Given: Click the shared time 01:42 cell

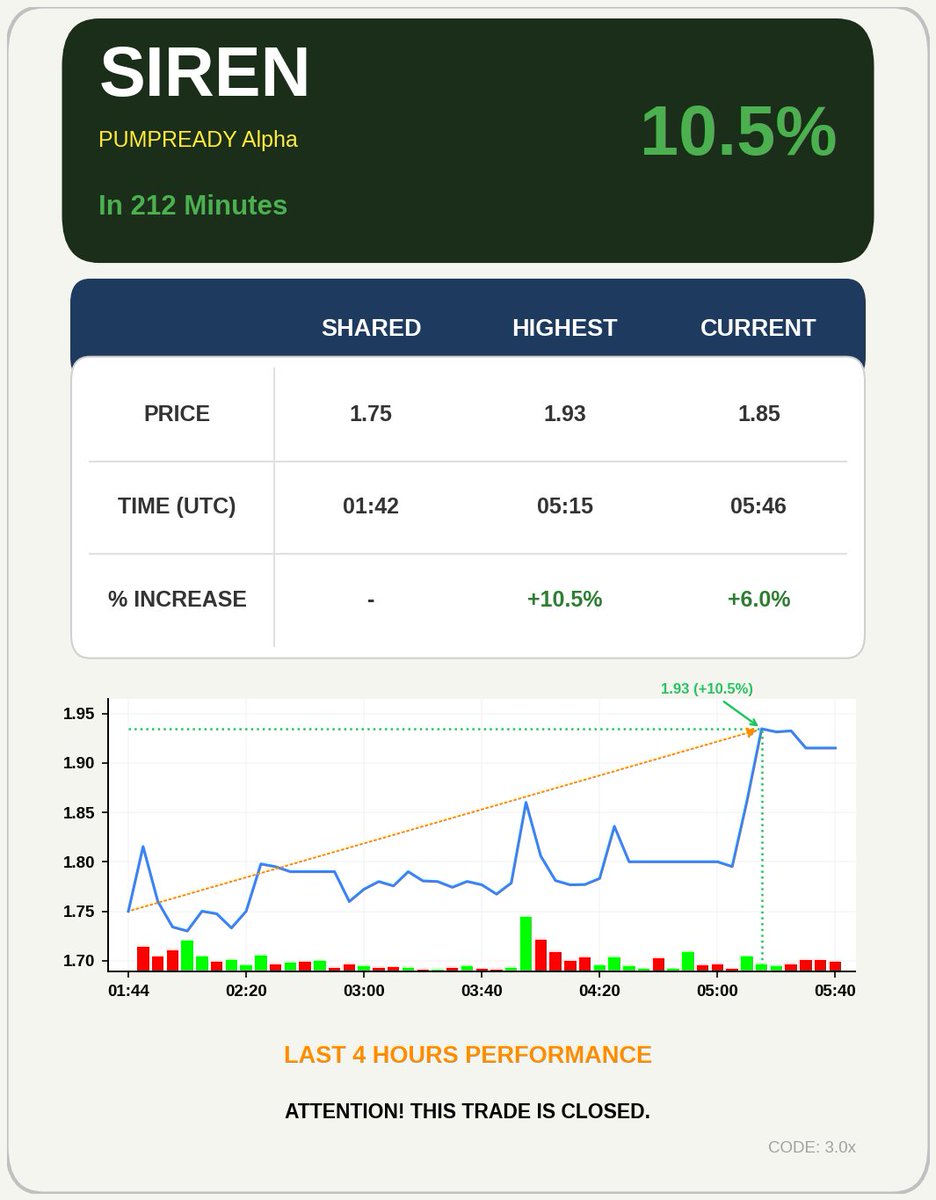Looking at the screenshot, I should pos(371,506).
